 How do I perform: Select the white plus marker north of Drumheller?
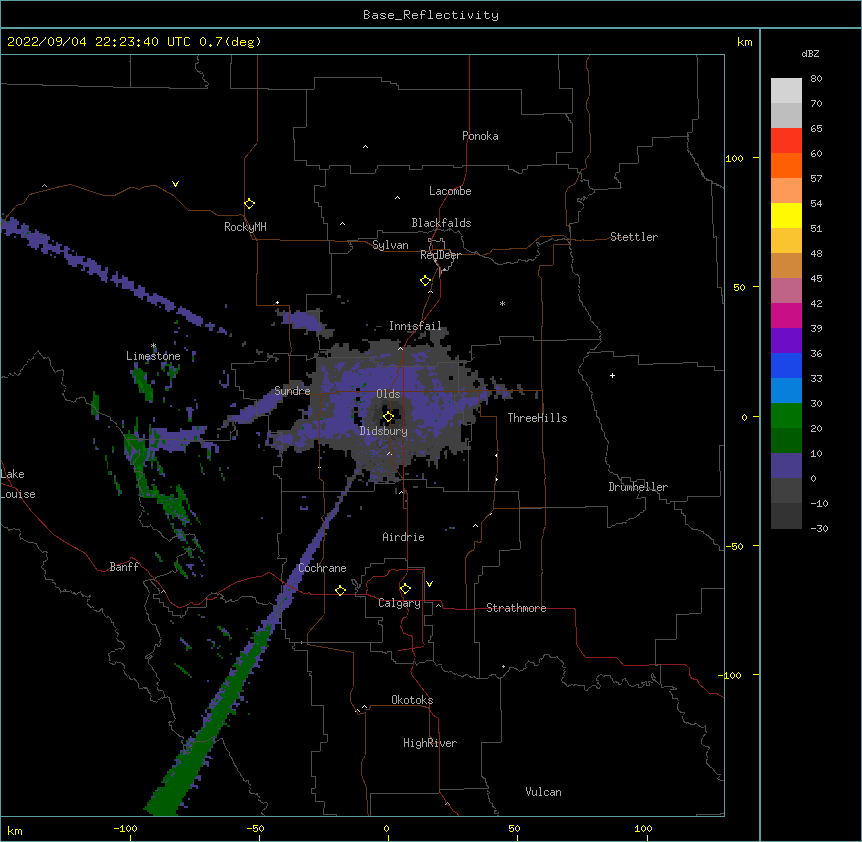pos(612,375)
